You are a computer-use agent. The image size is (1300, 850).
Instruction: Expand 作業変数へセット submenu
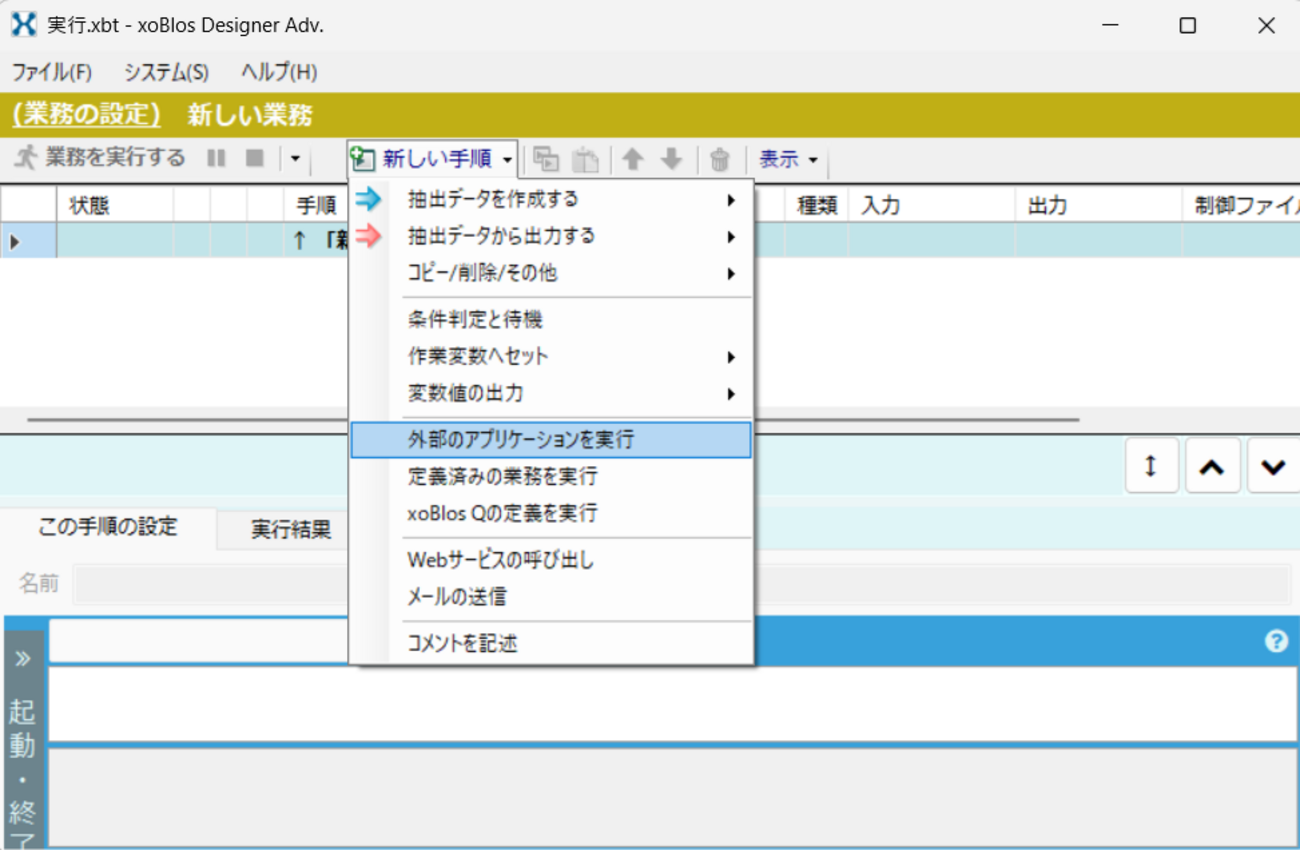click(x=551, y=357)
